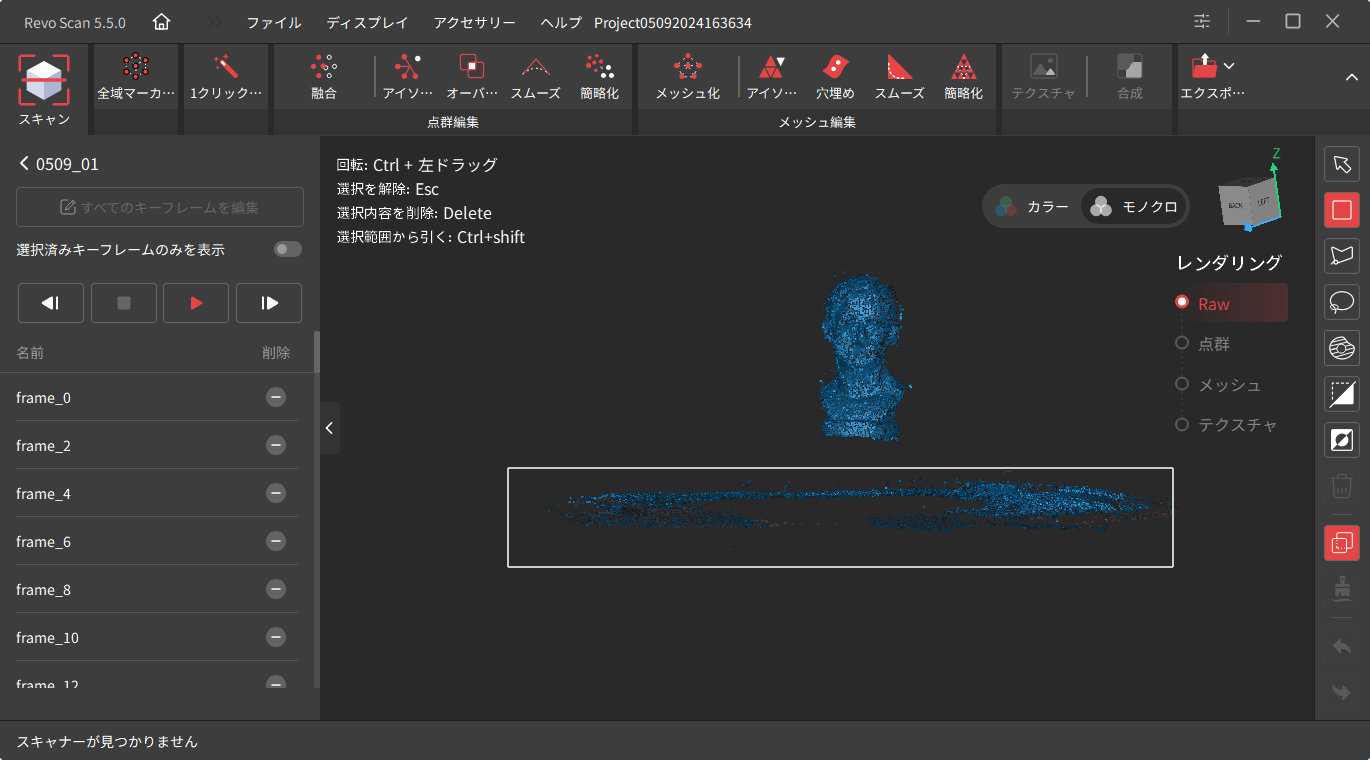Open the ファイル menu
Image resolution: width=1370 pixels, height=760 pixels.
pos(273,22)
